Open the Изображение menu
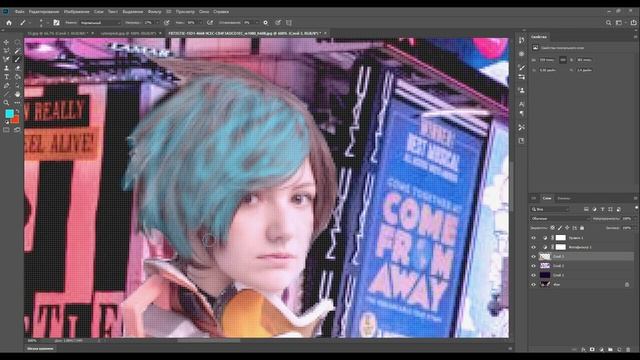Image resolution: width=640 pixels, height=360 pixels. [76, 12]
